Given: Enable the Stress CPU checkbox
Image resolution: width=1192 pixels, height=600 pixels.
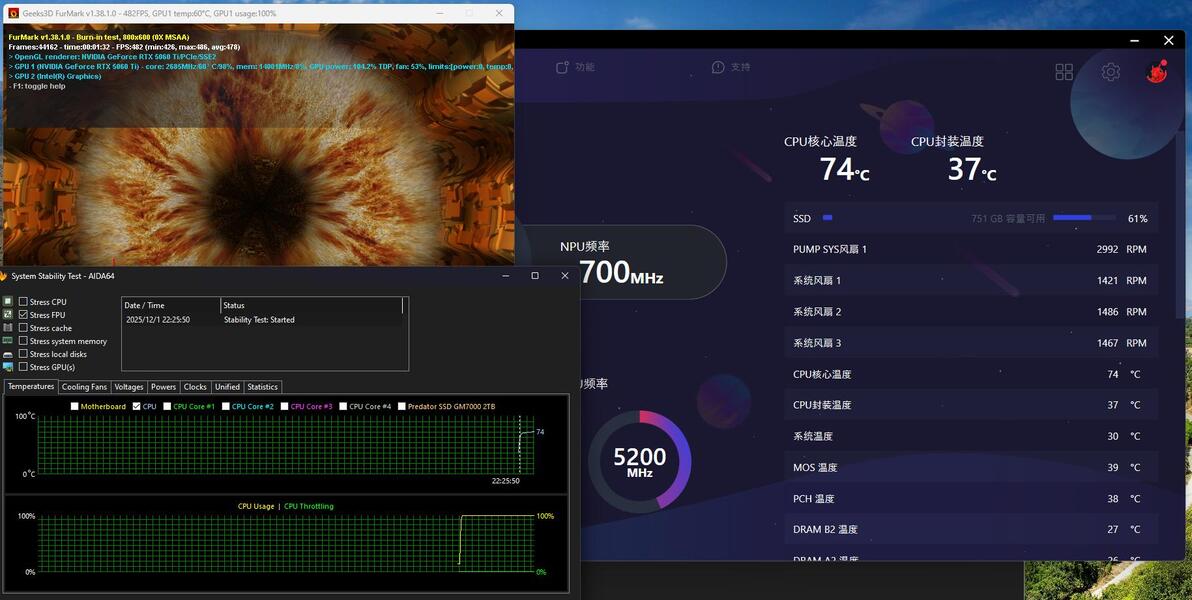Looking at the screenshot, I should [24, 302].
